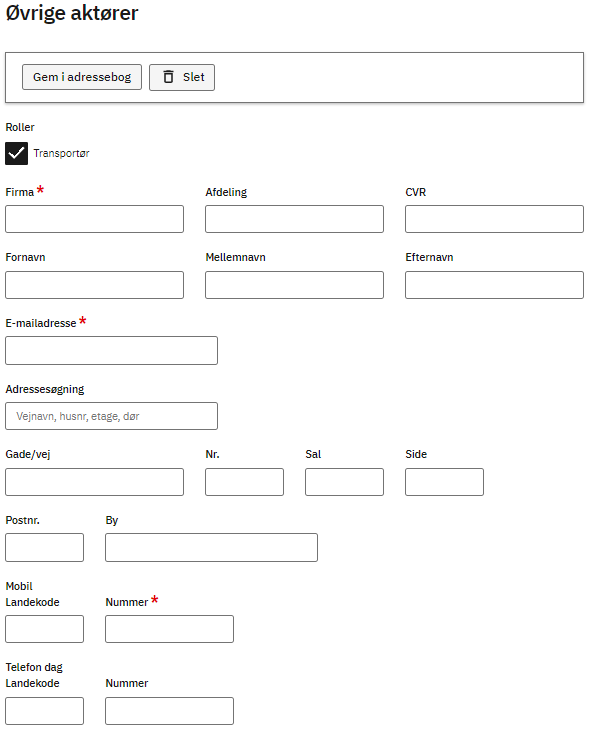The width and height of the screenshot is (602, 736).
Task: Focus the Mellemnavn input box
Action: [x=294, y=285]
